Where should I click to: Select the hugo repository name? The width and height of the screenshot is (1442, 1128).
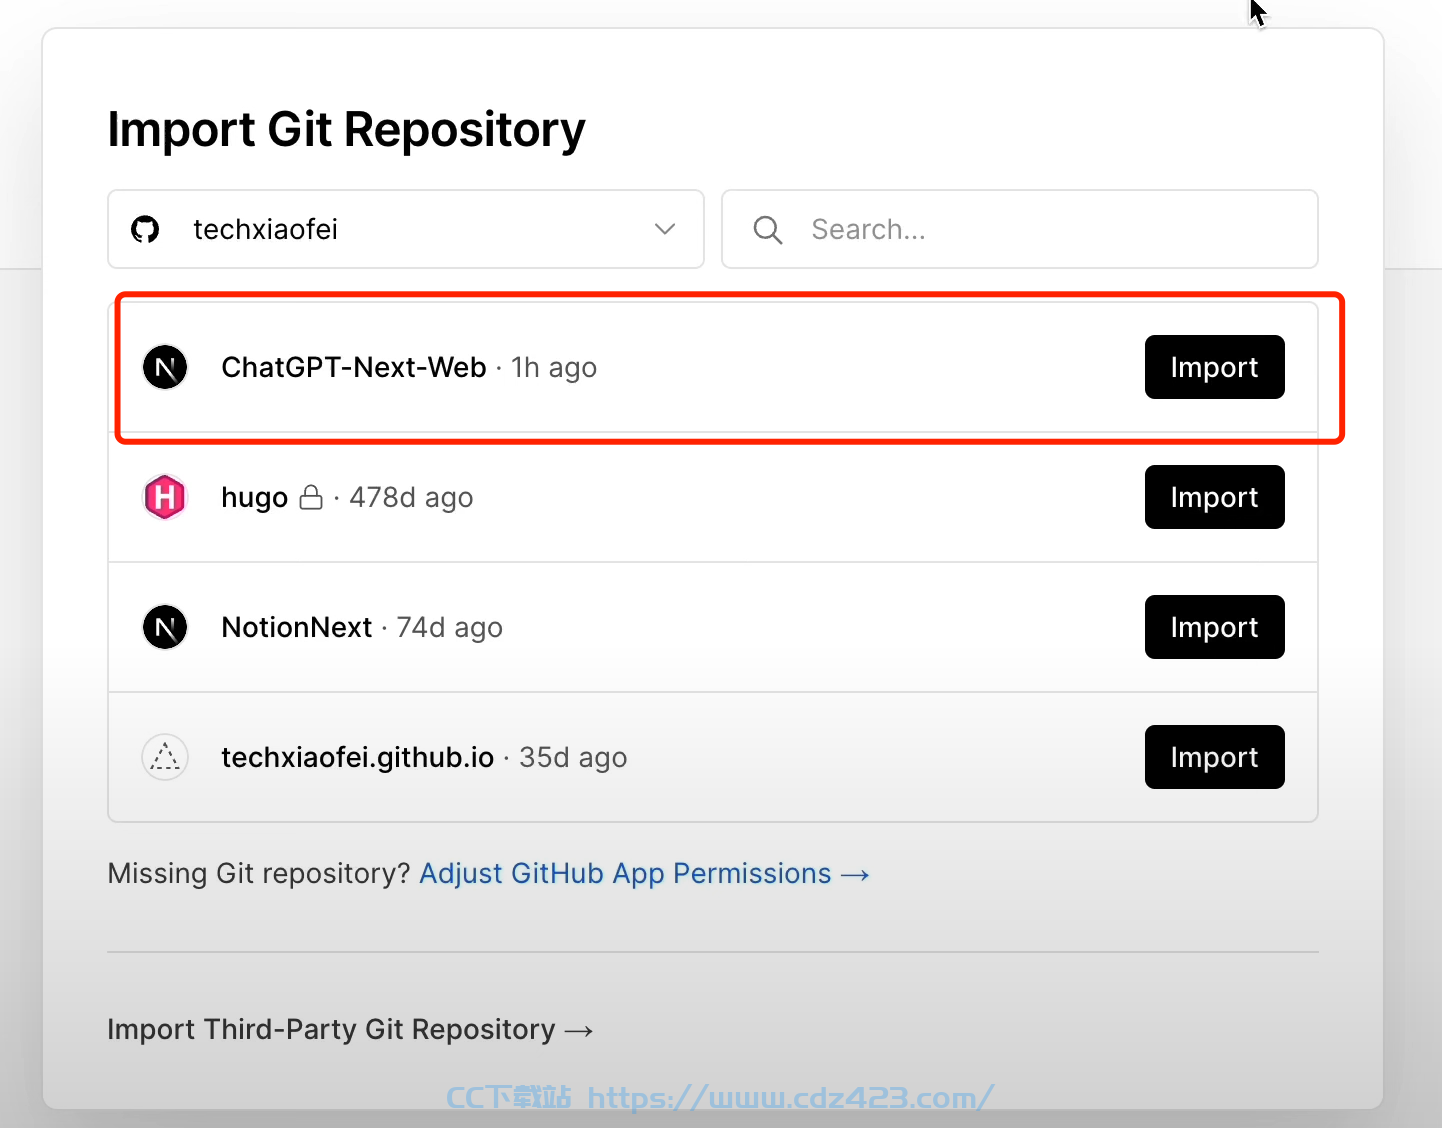255,498
